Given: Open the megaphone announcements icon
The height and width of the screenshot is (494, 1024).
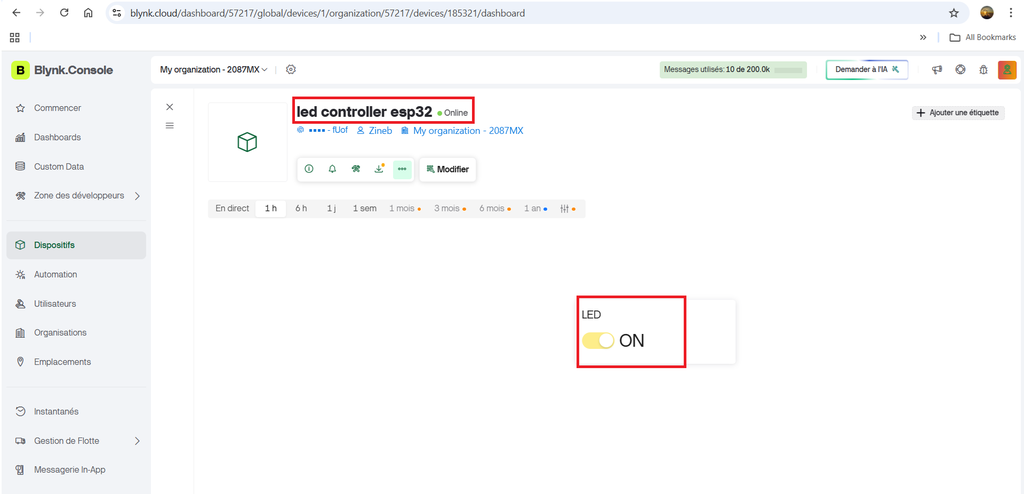Looking at the screenshot, I should pyautogui.click(x=937, y=70).
